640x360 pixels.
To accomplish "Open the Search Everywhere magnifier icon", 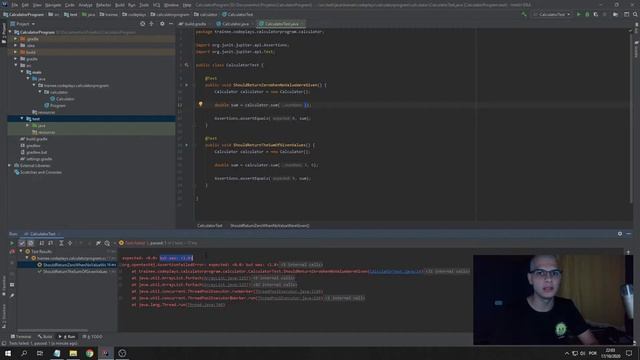I will 635,14.
